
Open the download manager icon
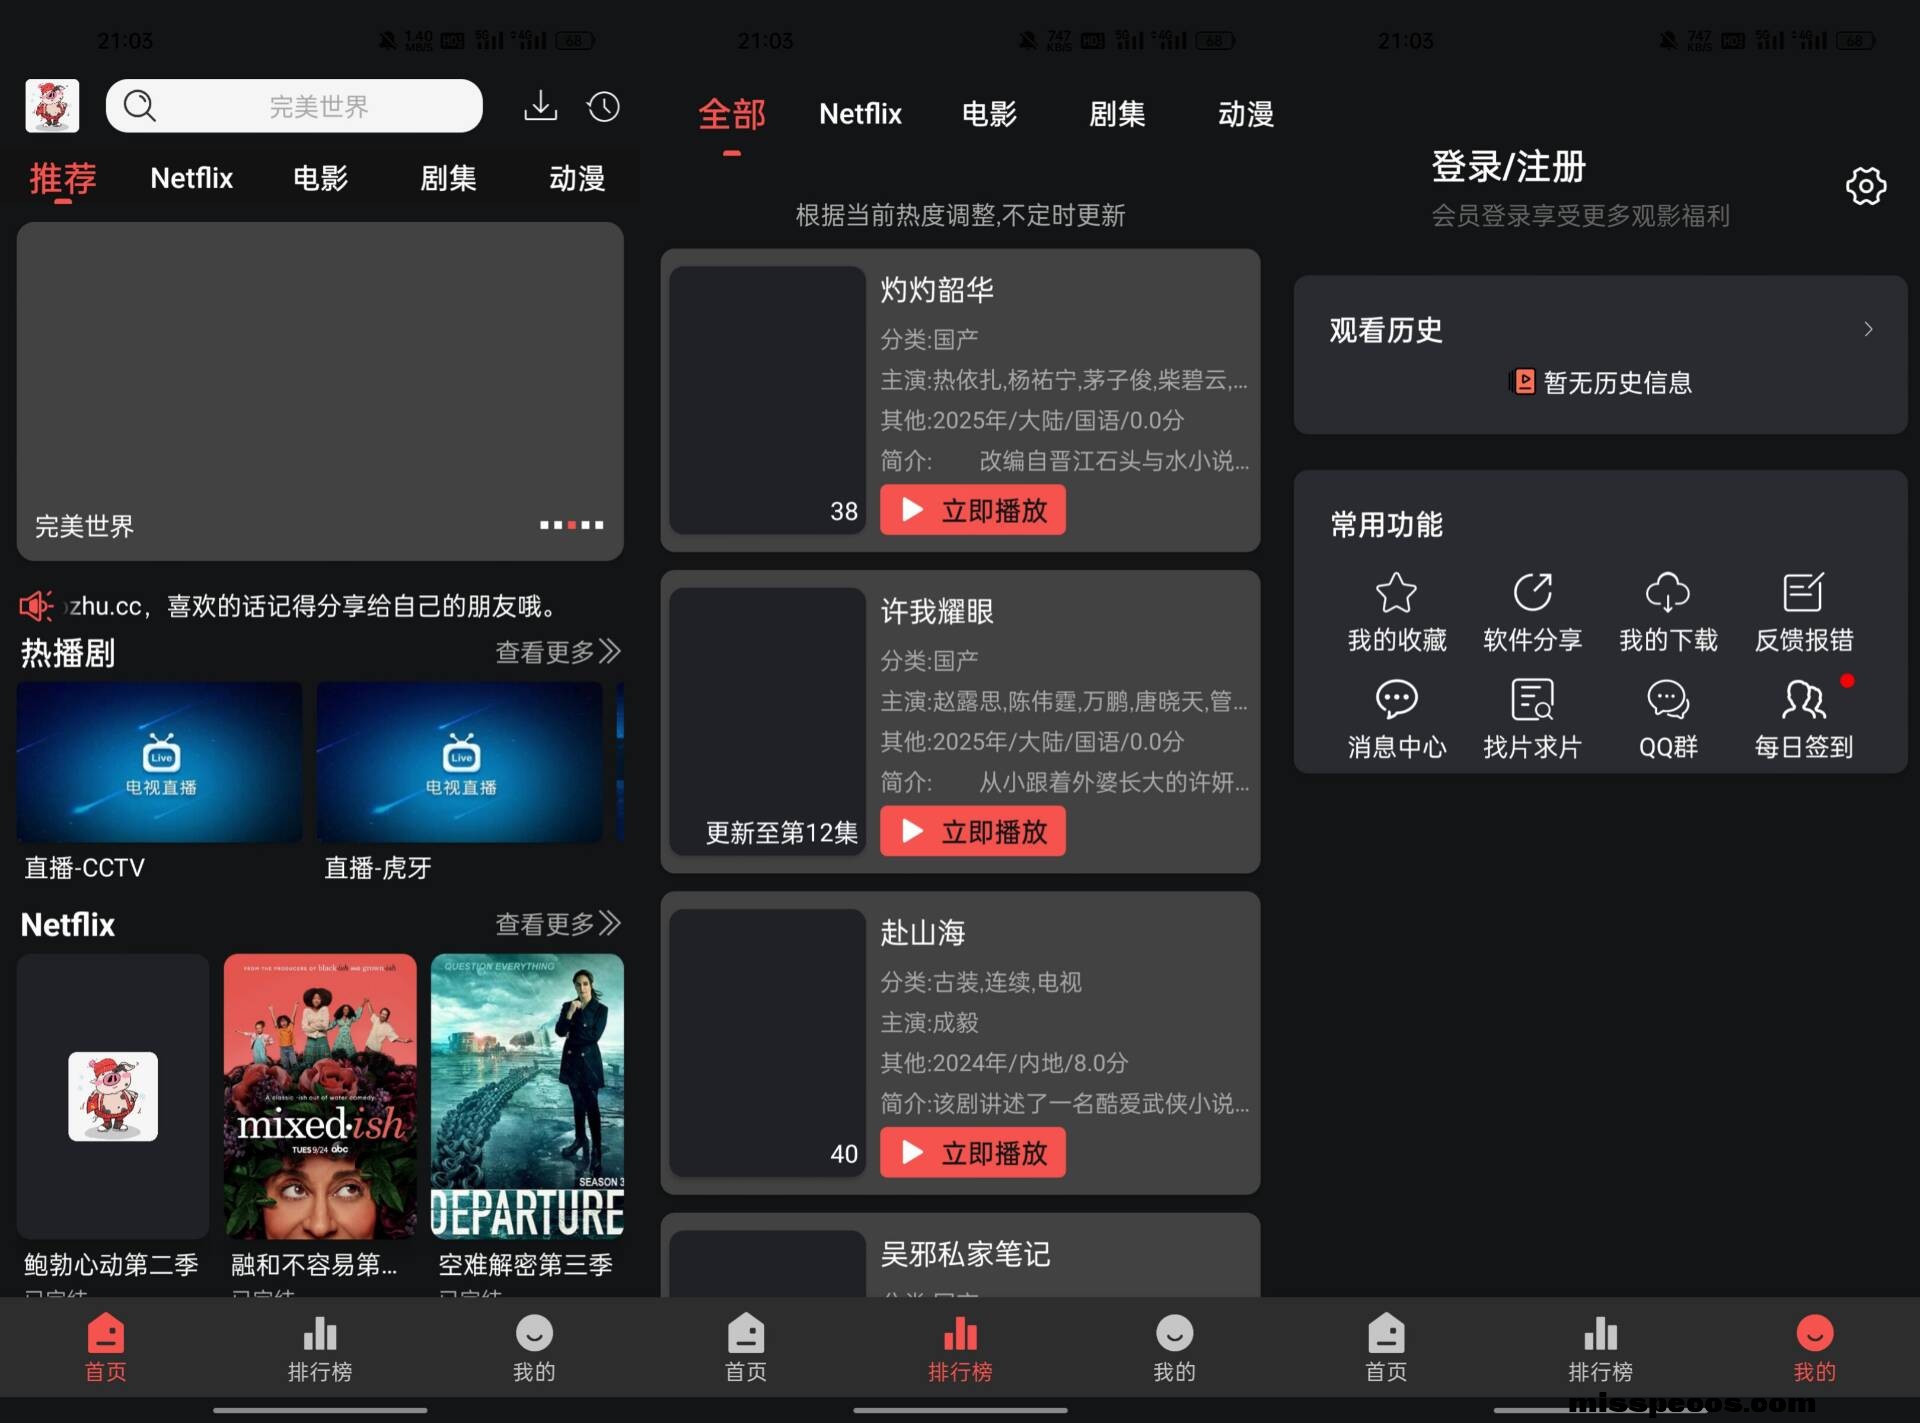click(540, 106)
